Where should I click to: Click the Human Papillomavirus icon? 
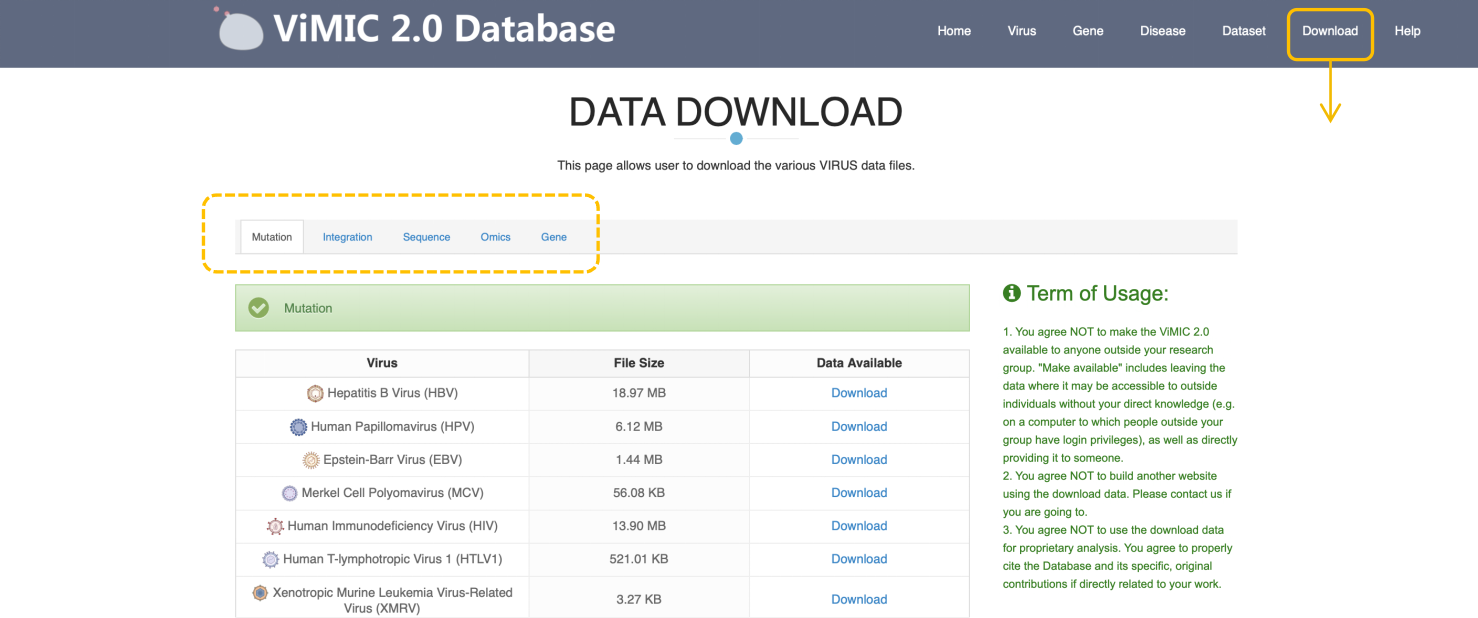tap(298, 427)
